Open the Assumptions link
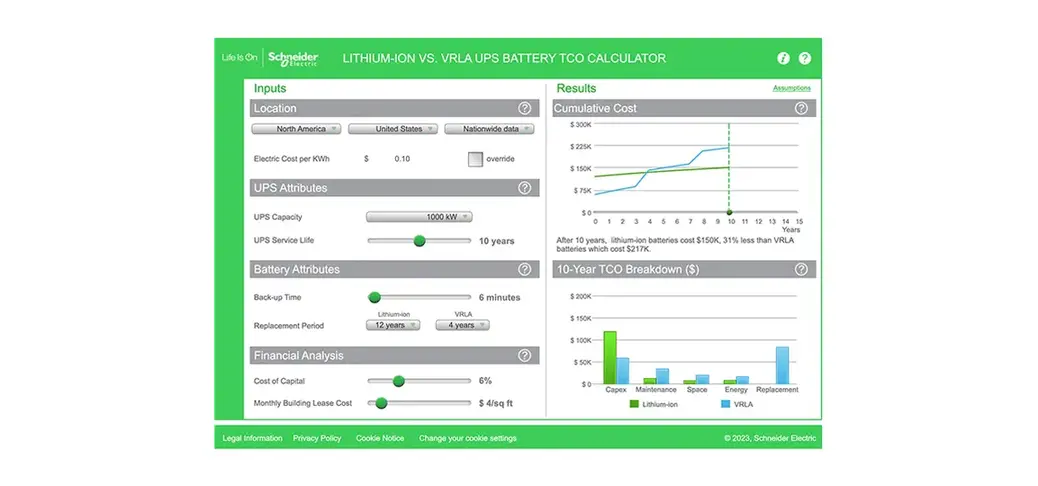Viewport: 1038px width, 486px height. point(792,88)
